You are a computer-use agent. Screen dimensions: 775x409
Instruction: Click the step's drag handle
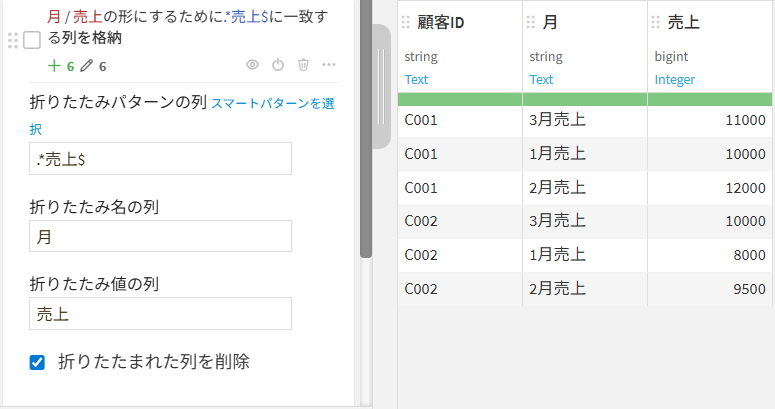(x=12, y=40)
